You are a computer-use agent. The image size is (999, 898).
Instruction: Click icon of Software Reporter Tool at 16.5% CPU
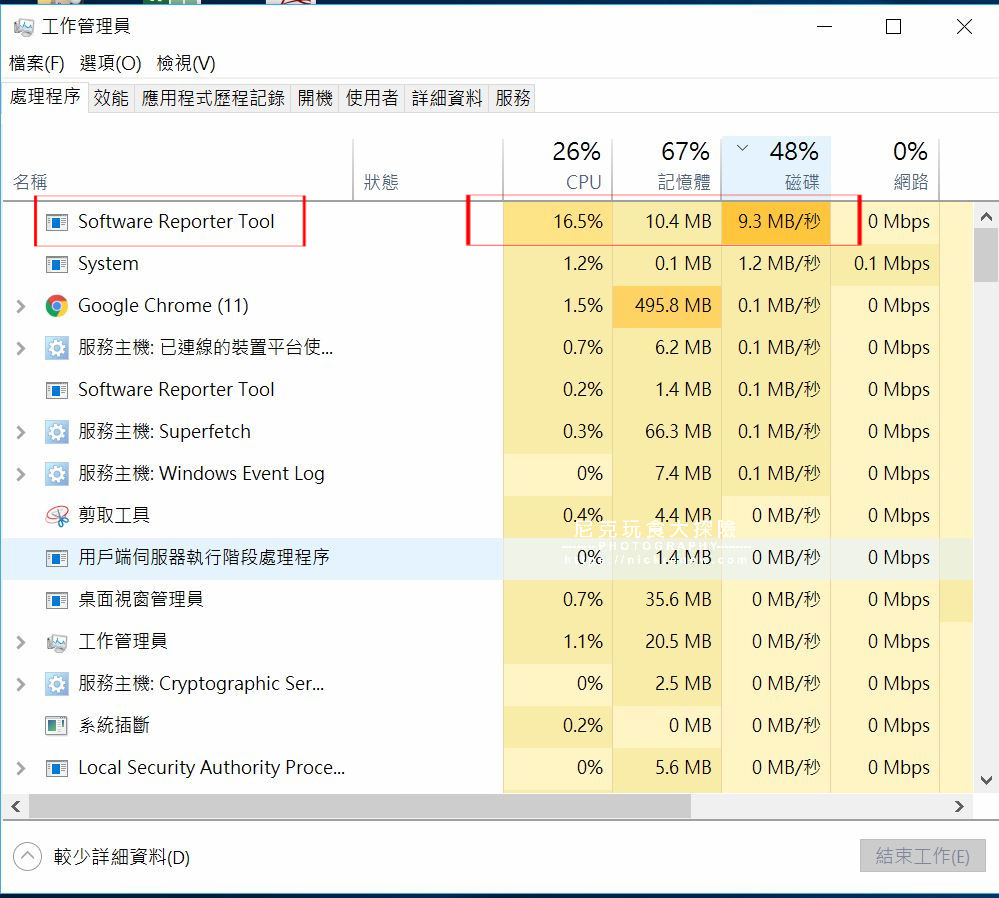click(x=57, y=222)
